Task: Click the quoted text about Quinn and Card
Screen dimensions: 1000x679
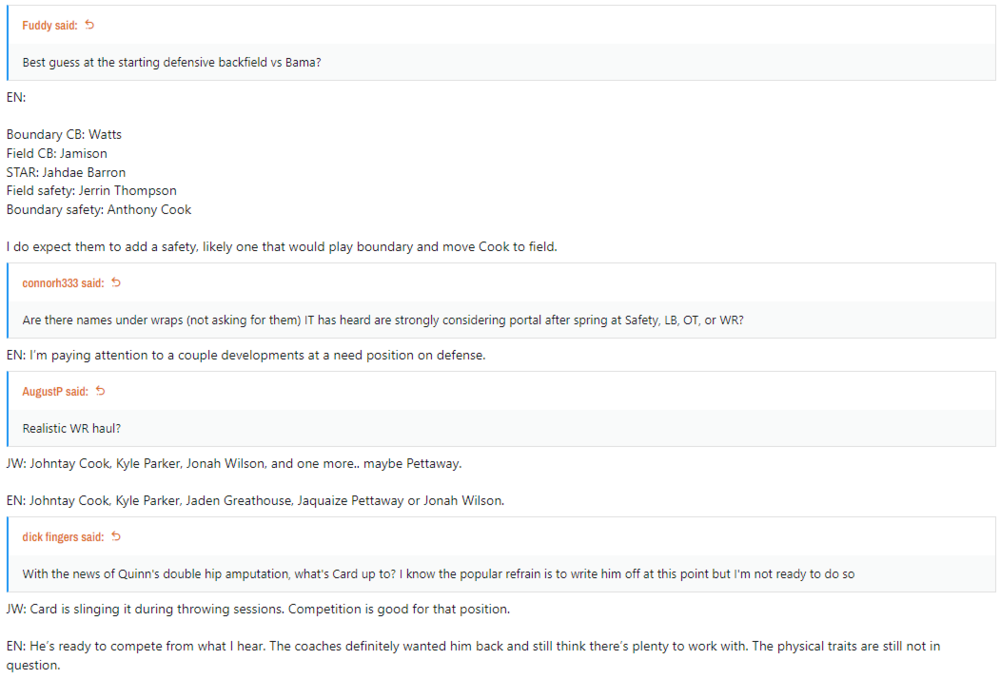Action: click(x=438, y=574)
